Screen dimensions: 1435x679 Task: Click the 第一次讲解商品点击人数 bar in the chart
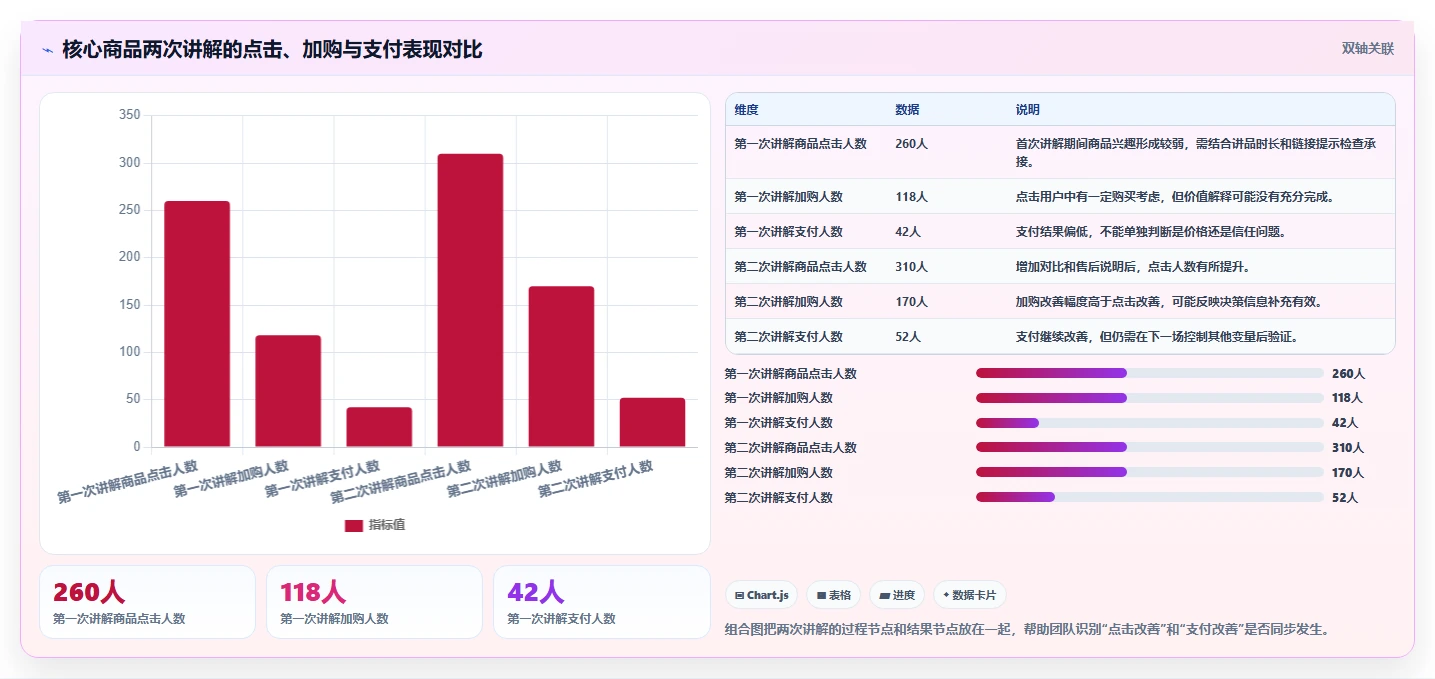197,324
